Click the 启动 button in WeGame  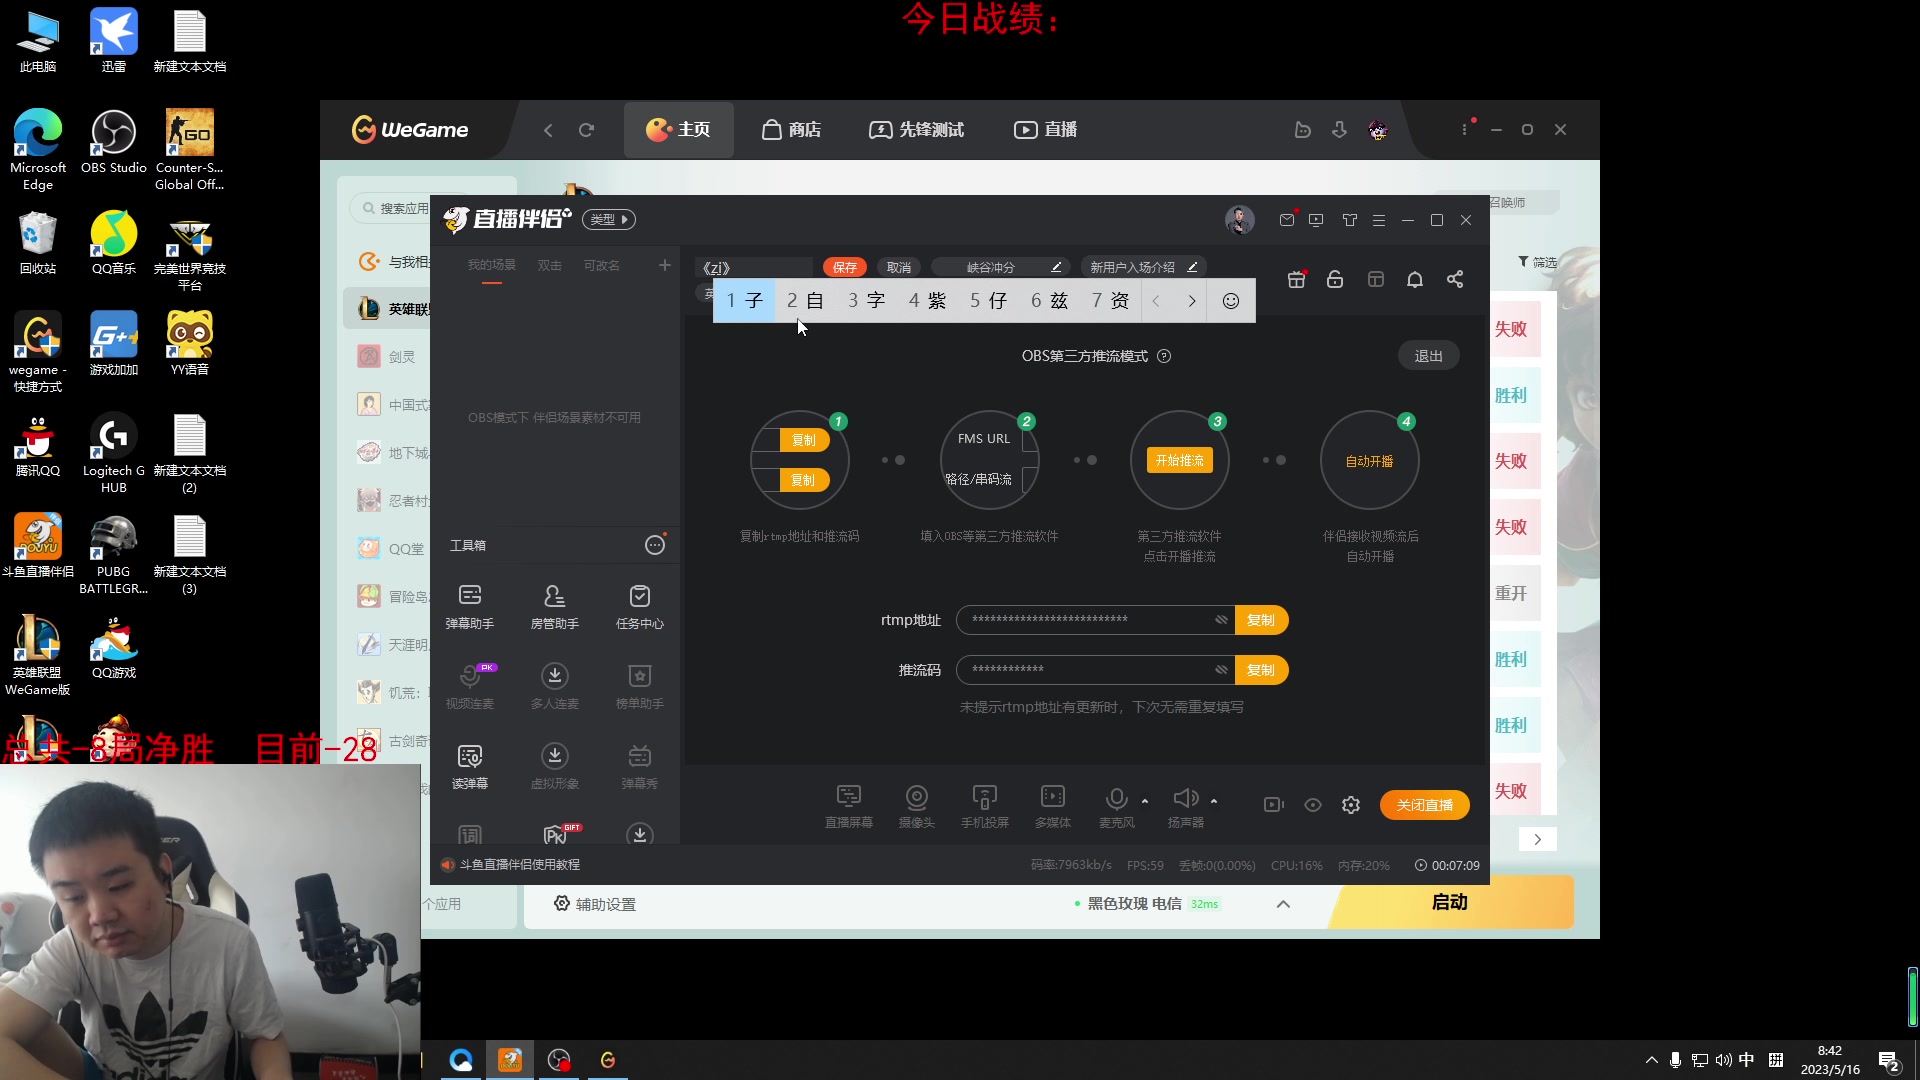[x=1450, y=902]
